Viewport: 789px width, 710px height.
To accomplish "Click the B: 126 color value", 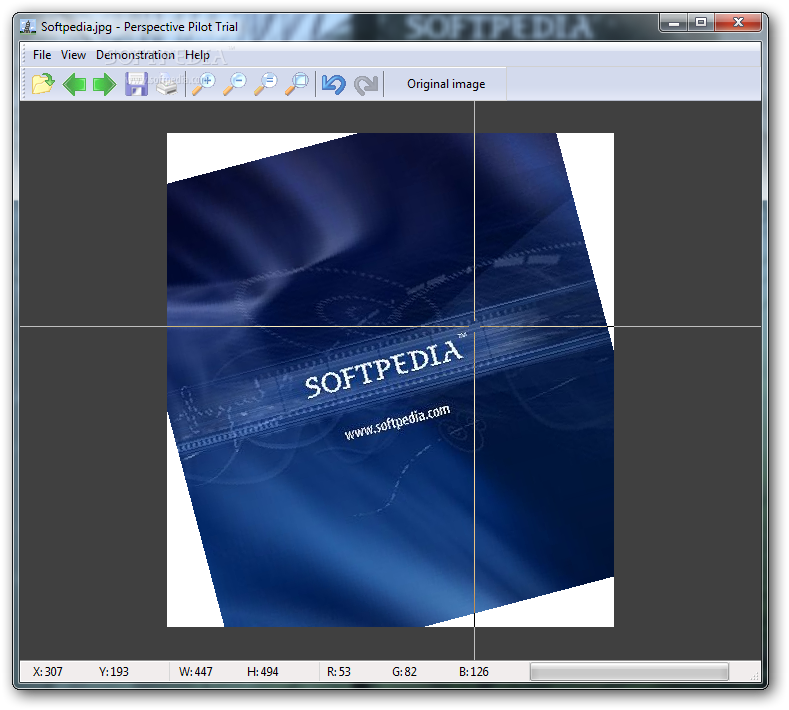I will 474,672.
